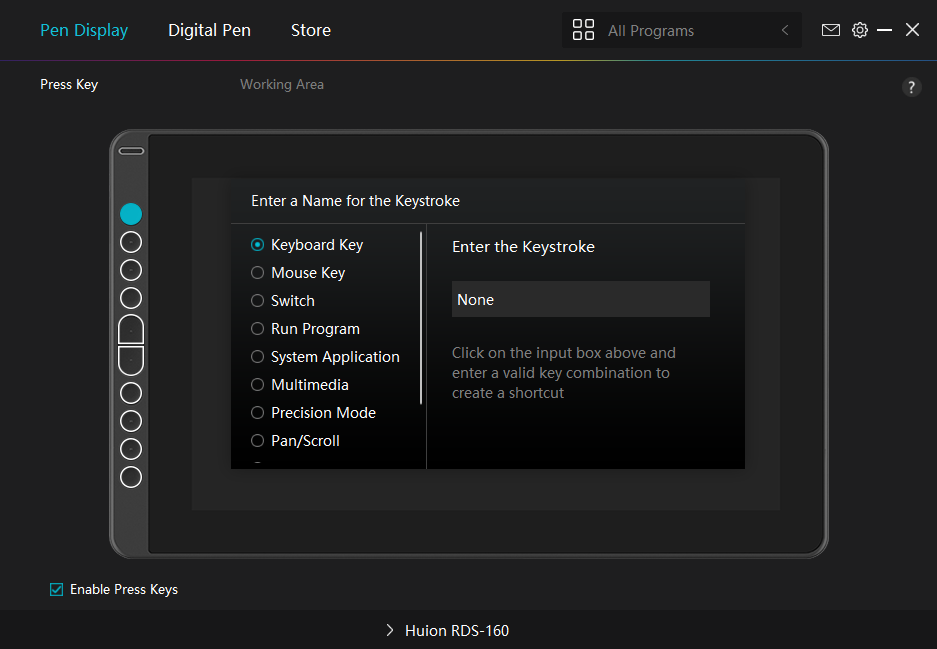Uncheck the Enable Press Keys checkbox
This screenshot has width=937, height=649.
coord(57,589)
